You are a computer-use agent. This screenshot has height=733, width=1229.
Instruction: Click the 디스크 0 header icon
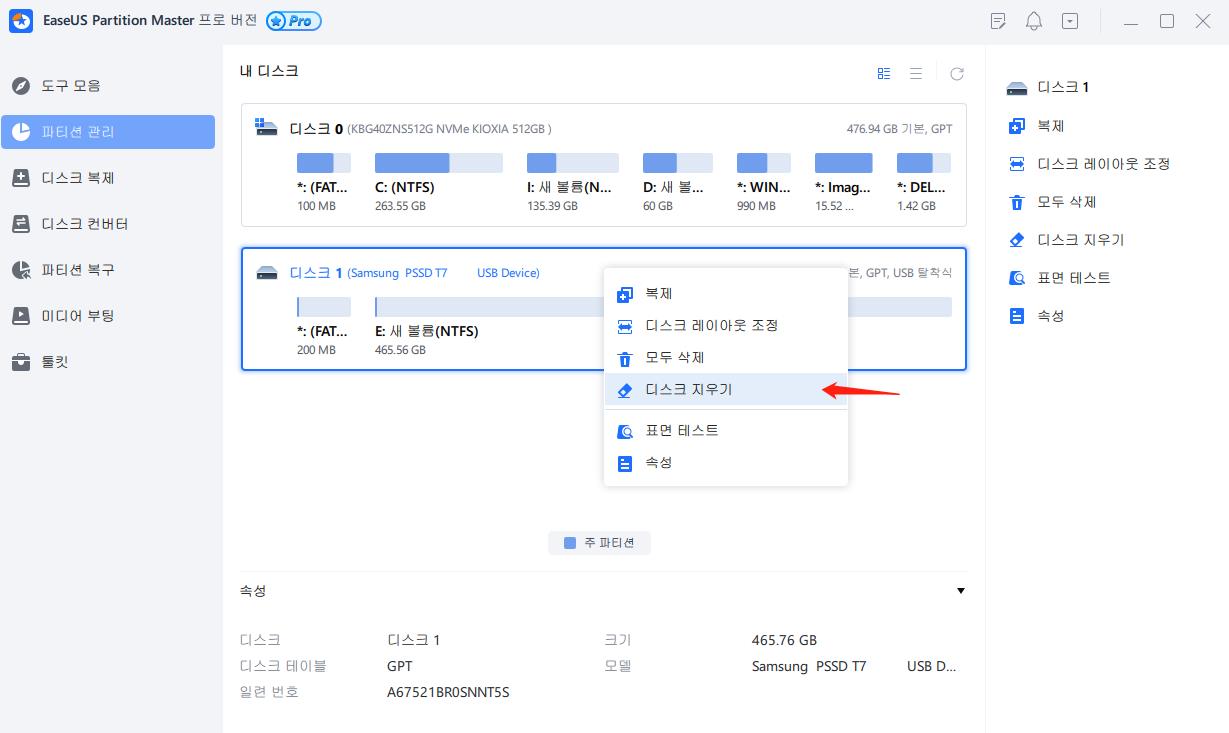pos(266,128)
